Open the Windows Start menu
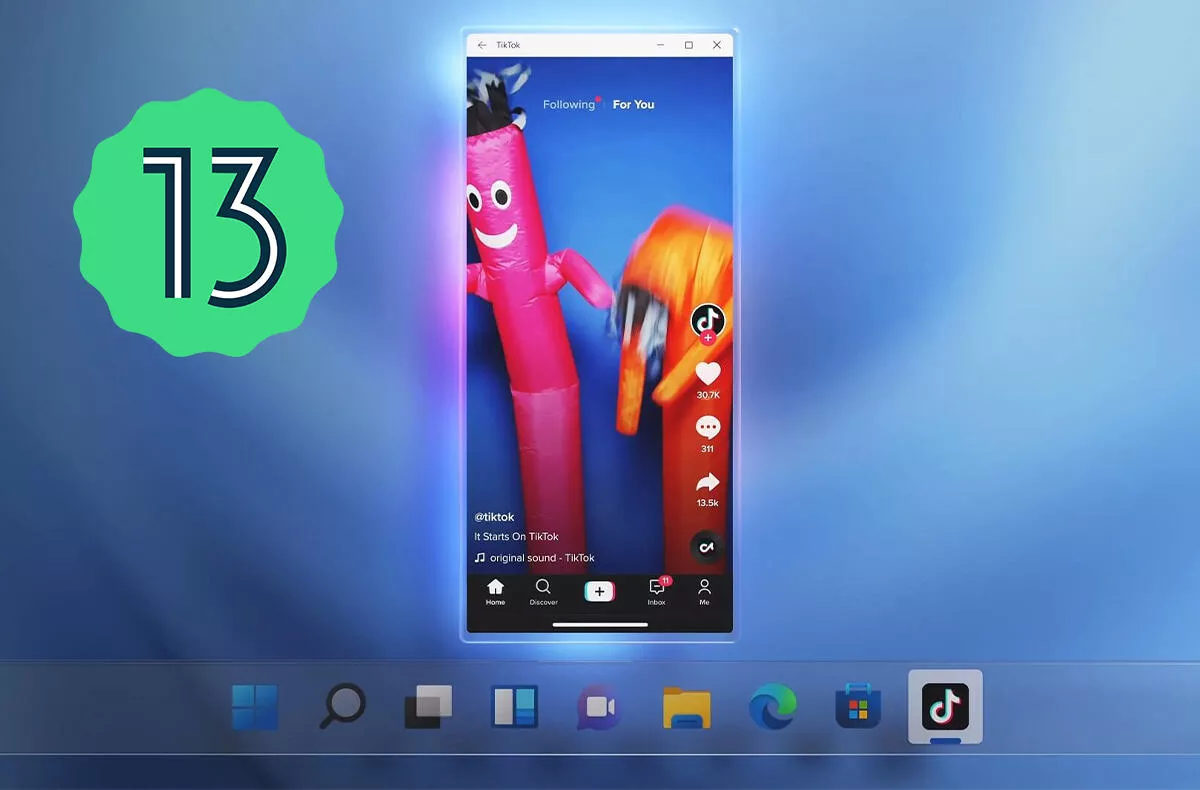 pyautogui.click(x=255, y=707)
